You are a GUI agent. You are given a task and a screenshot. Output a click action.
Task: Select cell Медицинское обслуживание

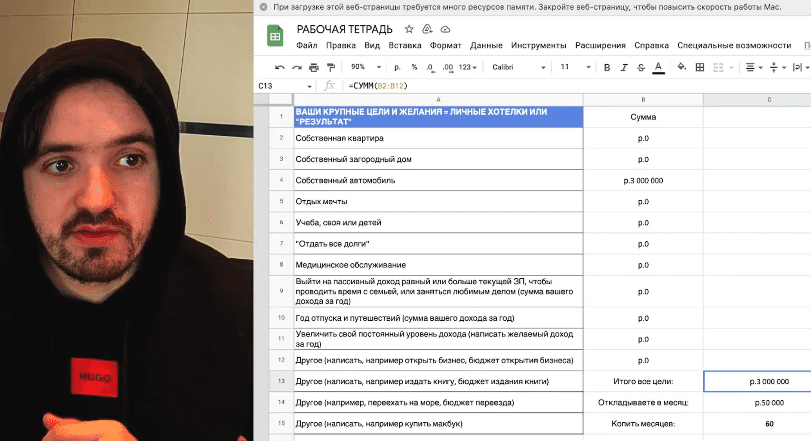(x=438, y=265)
